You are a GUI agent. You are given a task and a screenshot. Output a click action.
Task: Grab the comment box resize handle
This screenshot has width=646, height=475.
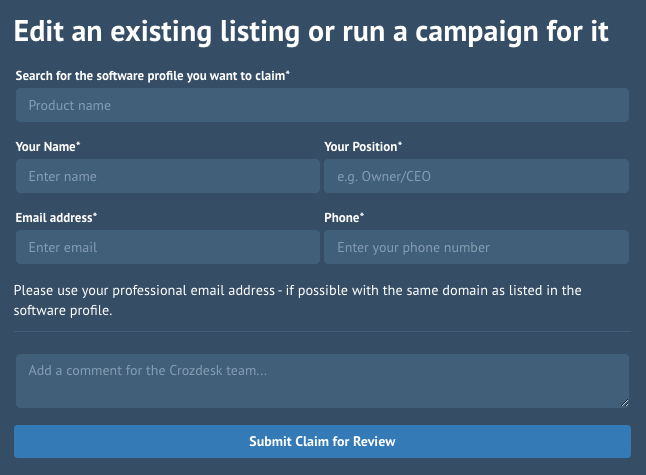pos(625,403)
